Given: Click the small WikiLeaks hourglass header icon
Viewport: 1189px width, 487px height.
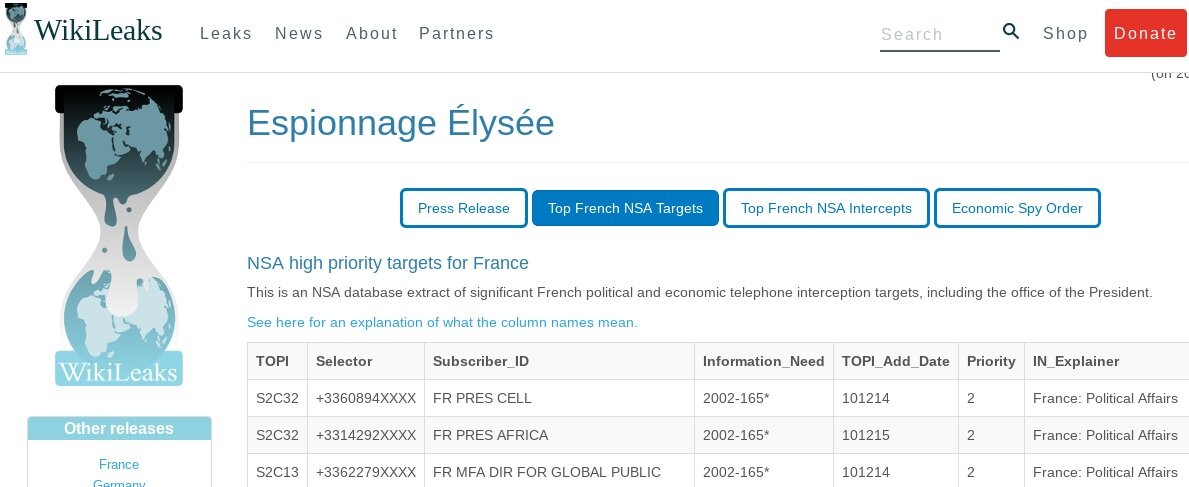Looking at the screenshot, I should coord(15,29).
